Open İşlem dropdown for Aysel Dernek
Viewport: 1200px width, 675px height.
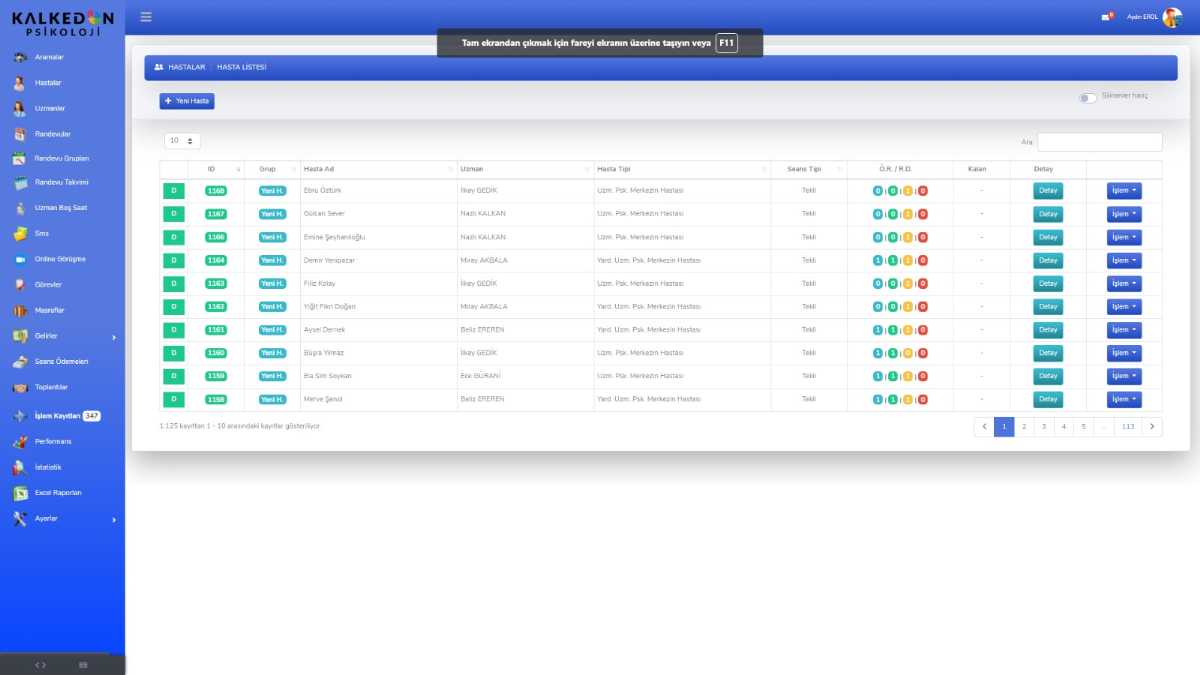tap(1124, 330)
